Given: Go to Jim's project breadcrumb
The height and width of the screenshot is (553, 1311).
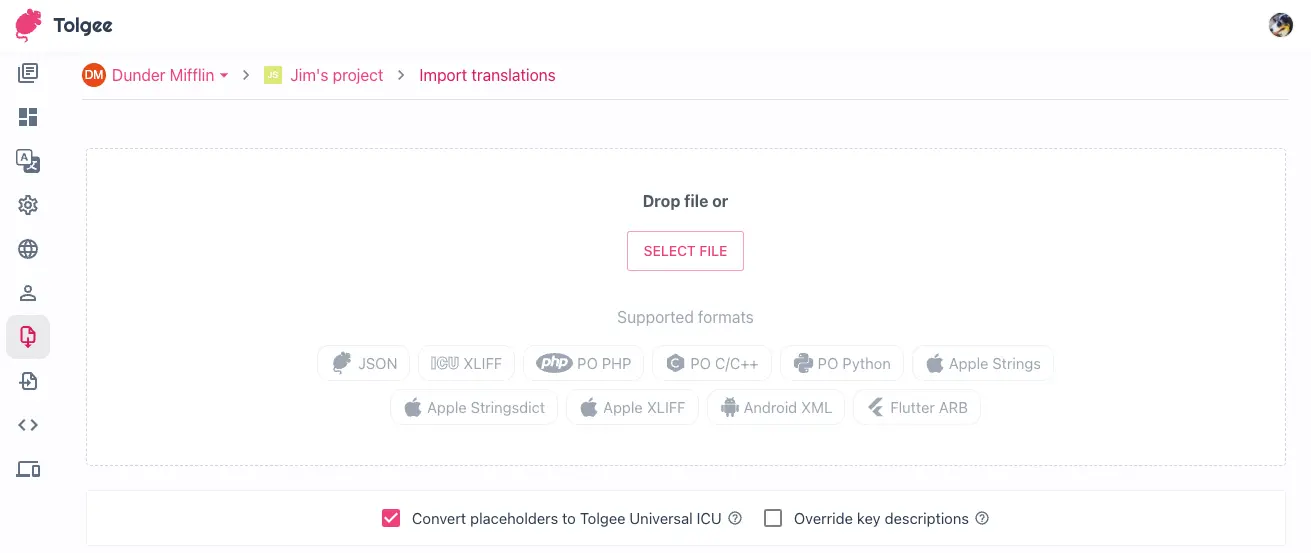Looking at the screenshot, I should (x=336, y=75).
